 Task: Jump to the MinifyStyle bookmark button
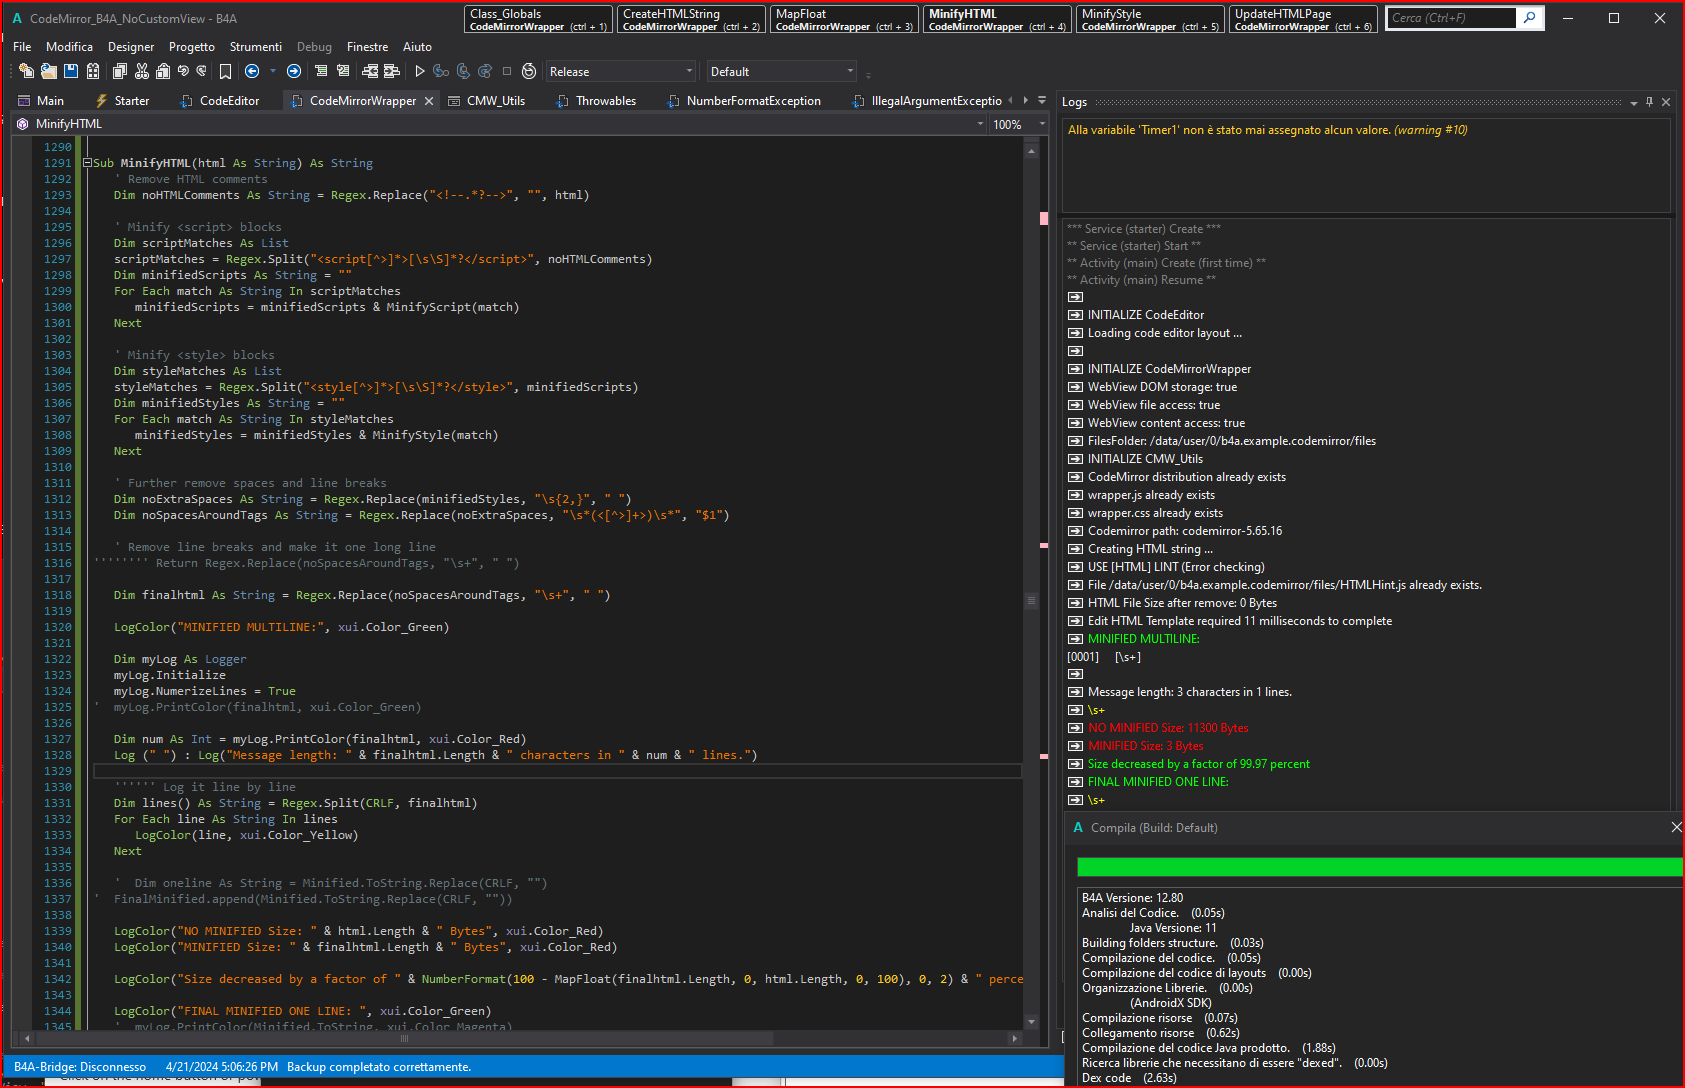1150,19
